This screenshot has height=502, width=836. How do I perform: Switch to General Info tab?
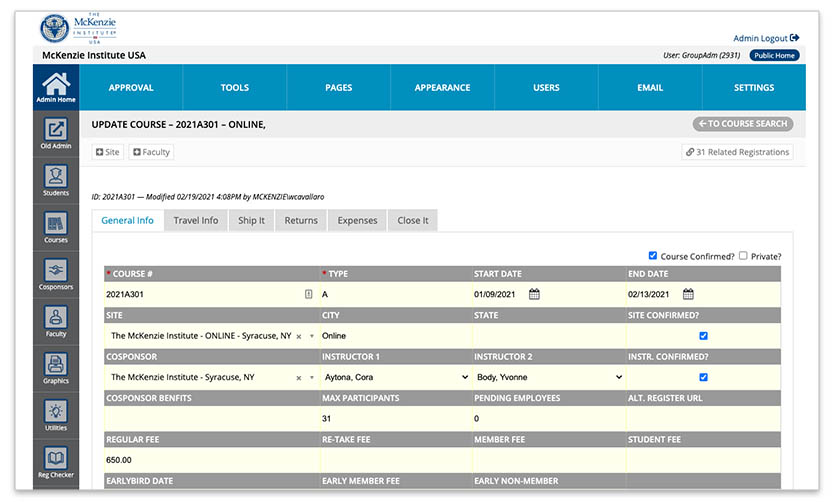(x=127, y=220)
